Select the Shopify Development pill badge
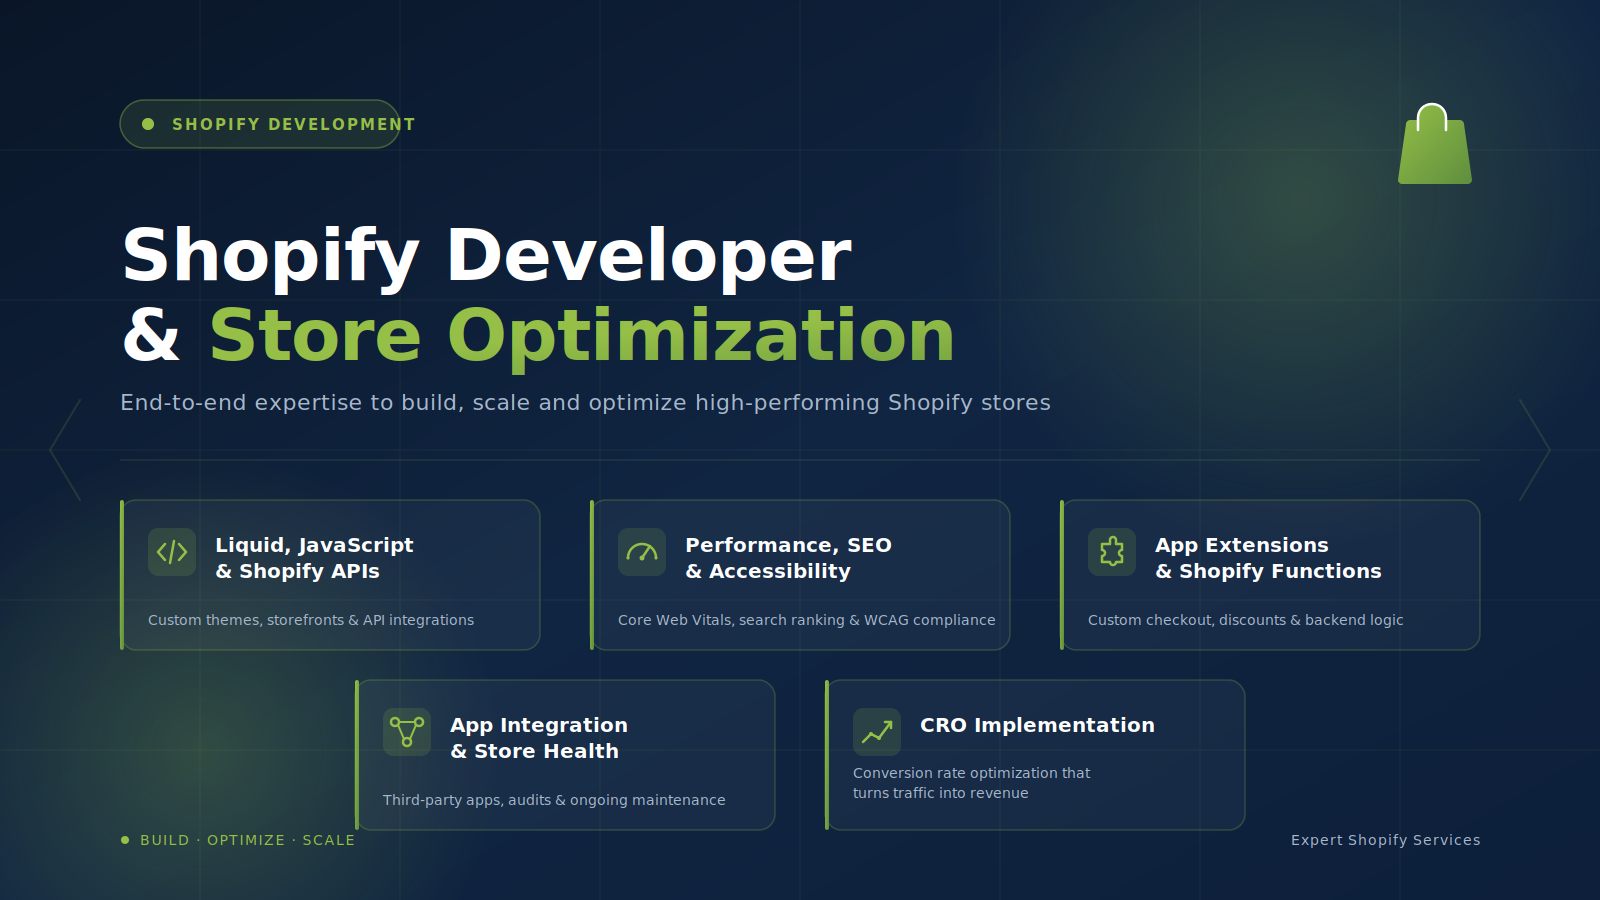 click(x=260, y=124)
